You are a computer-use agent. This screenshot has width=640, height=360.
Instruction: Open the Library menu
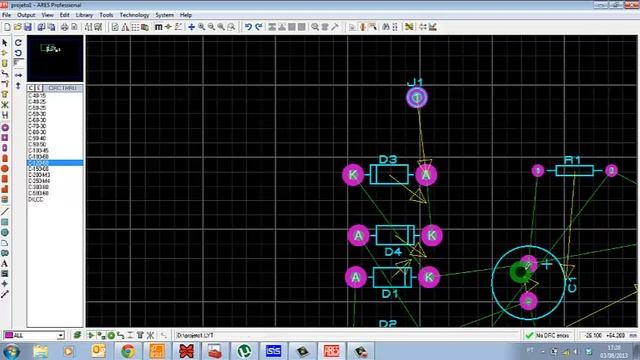click(x=84, y=15)
